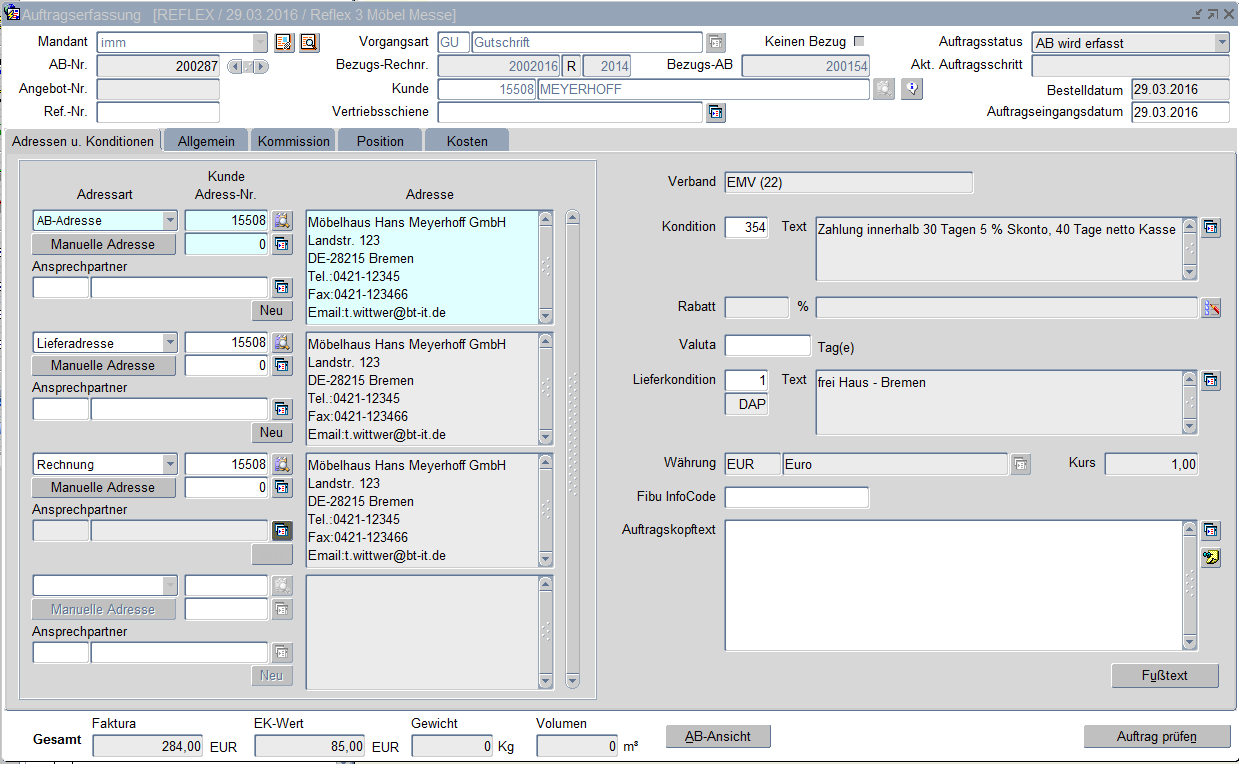Expand the Auftragsstatus dropdown
This screenshot has width=1239, height=764.
coord(1221,43)
